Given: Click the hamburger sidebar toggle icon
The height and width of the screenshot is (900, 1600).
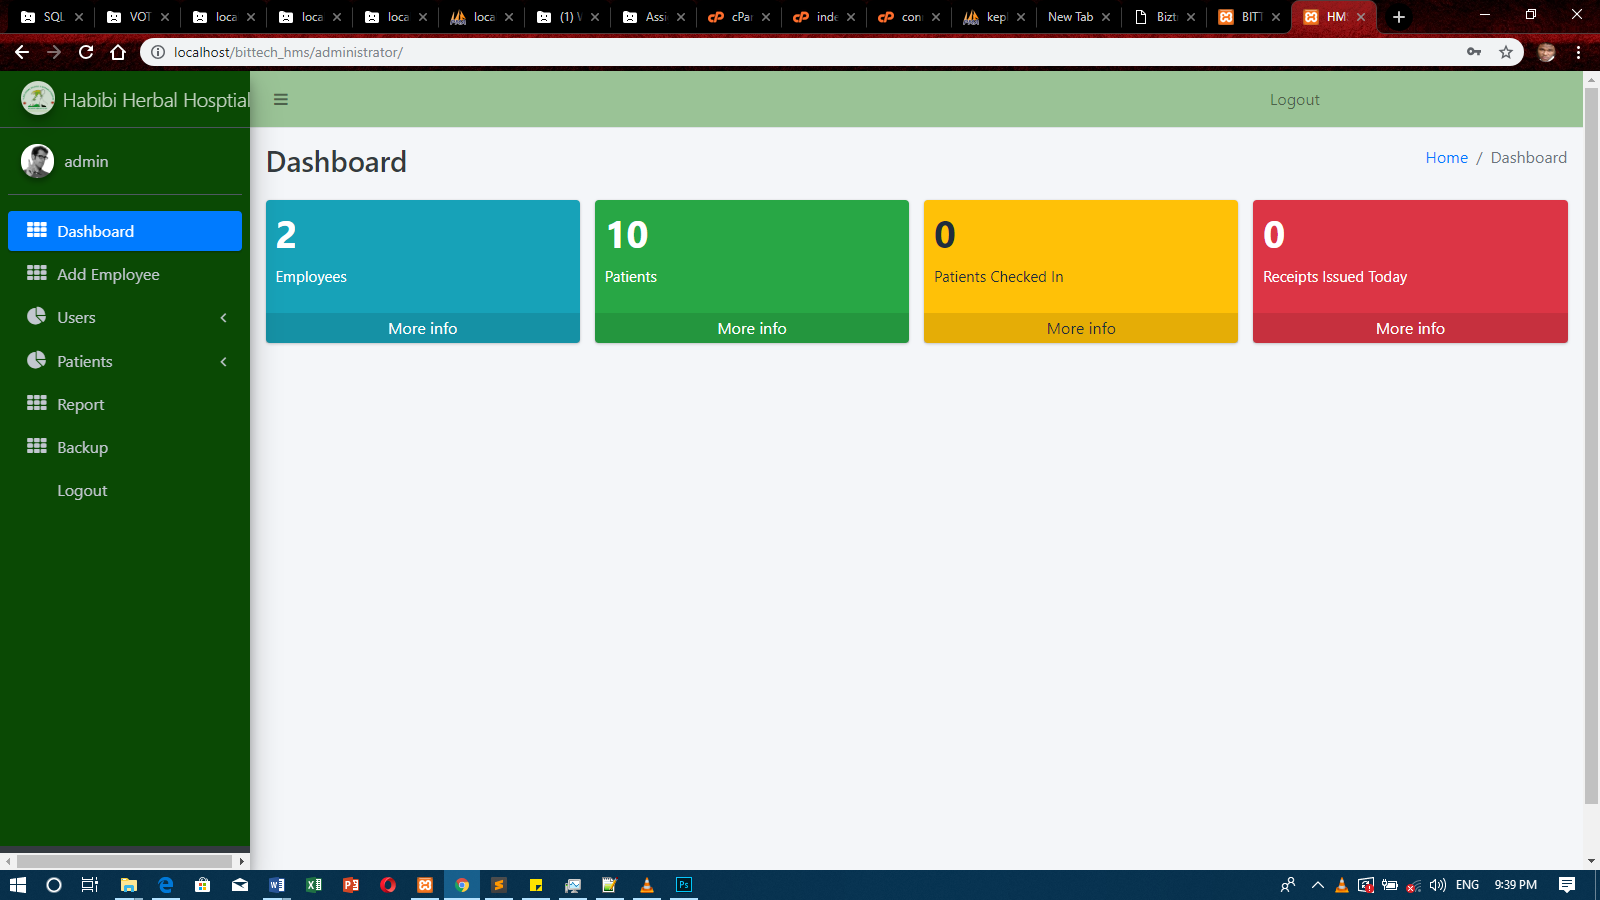Looking at the screenshot, I should tap(281, 99).
